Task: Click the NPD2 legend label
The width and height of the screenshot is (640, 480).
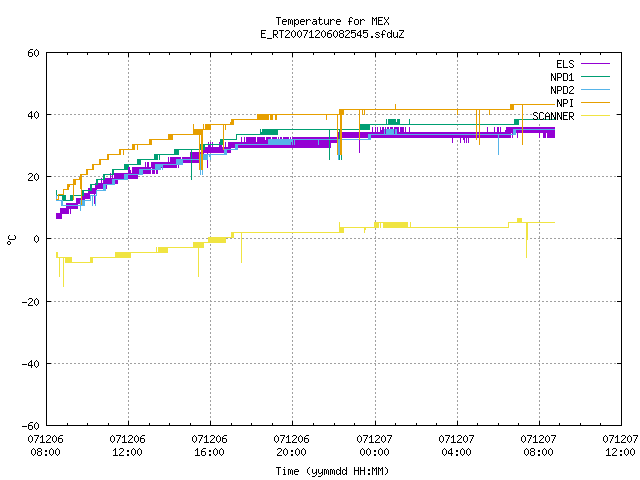Action: point(562,90)
